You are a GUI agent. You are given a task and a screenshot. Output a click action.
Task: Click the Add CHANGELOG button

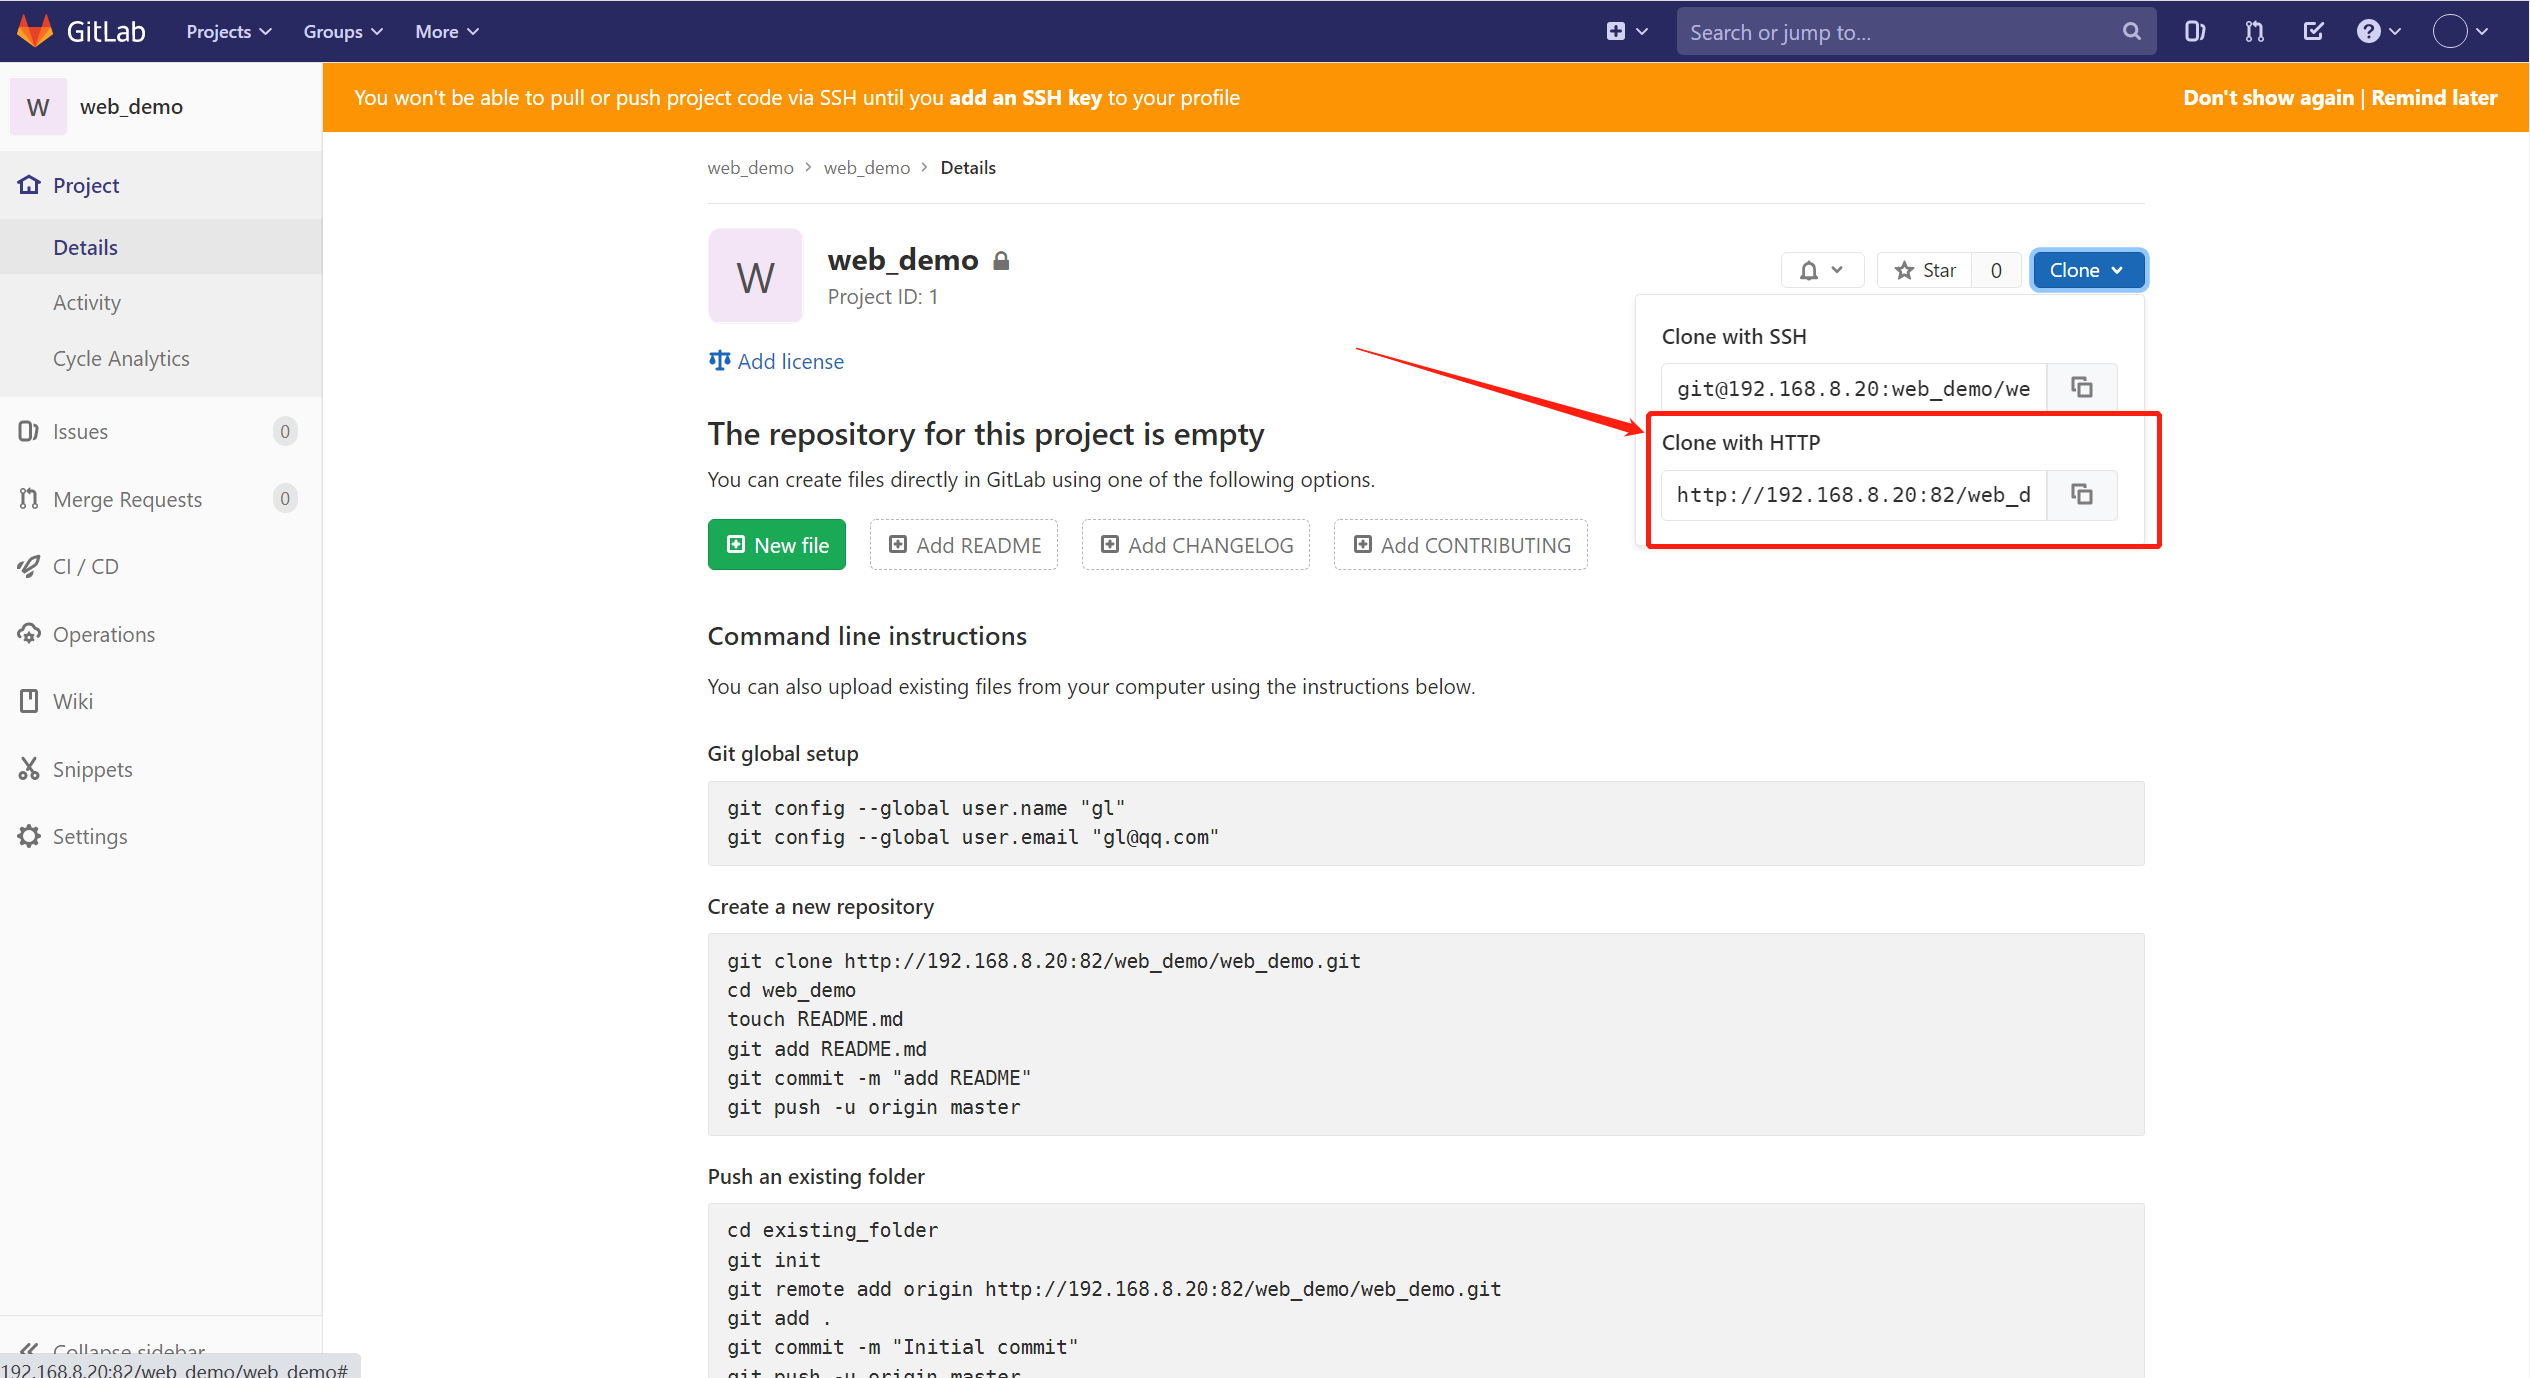(1195, 545)
